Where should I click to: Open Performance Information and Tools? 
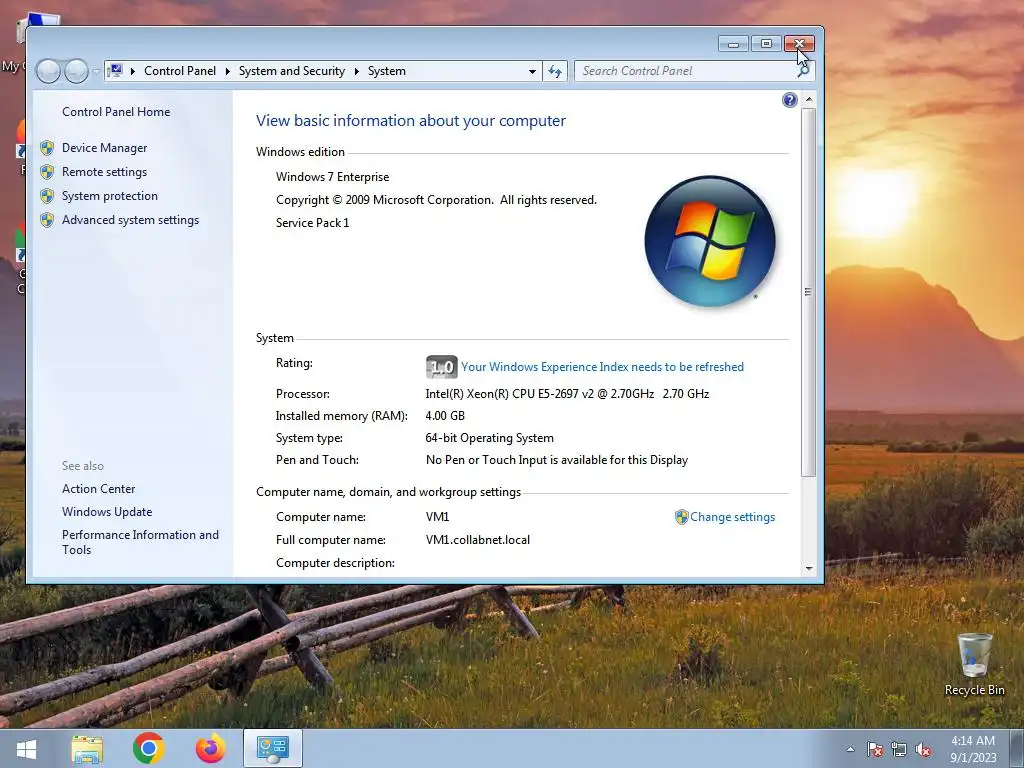140,542
